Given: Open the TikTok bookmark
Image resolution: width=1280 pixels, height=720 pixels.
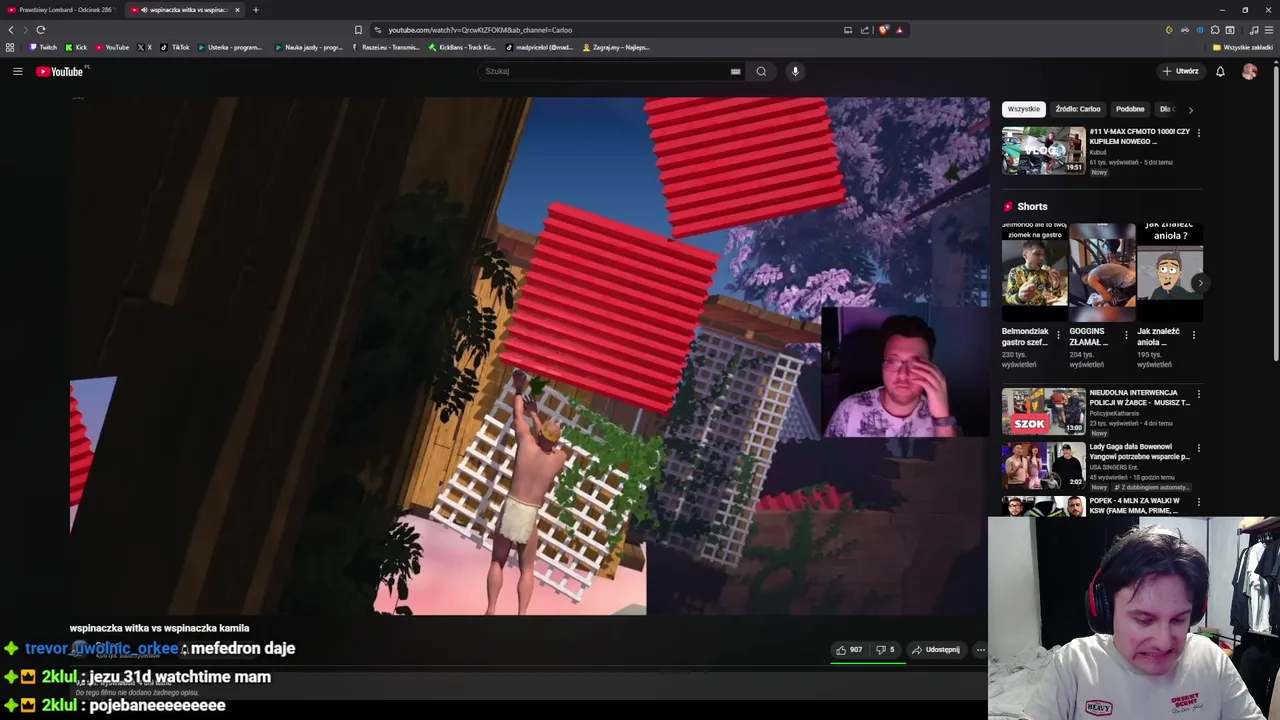Looking at the screenshot, I should 175,47.
